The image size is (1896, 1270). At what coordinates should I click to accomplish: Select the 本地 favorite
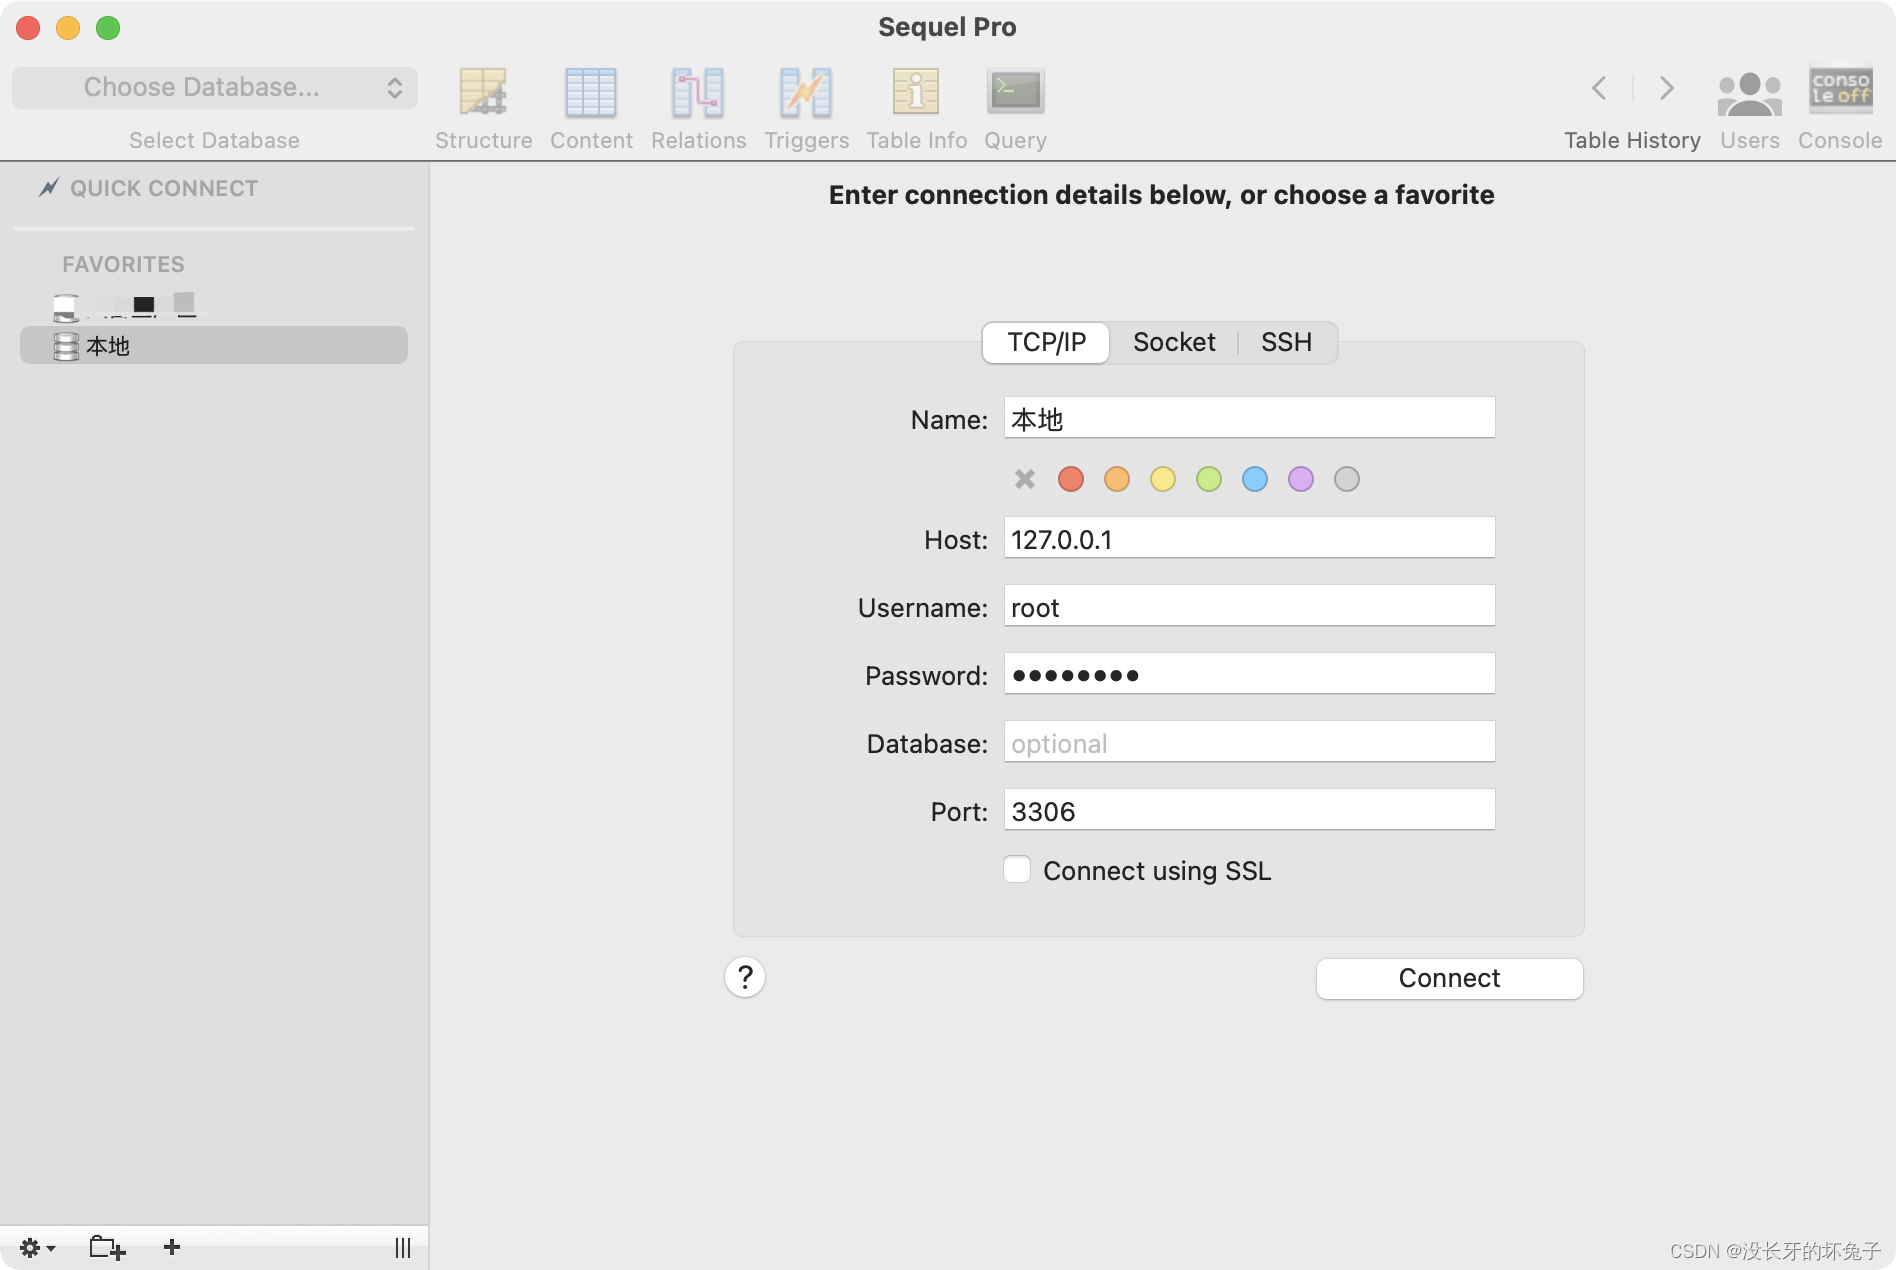(x=214, y=345)
